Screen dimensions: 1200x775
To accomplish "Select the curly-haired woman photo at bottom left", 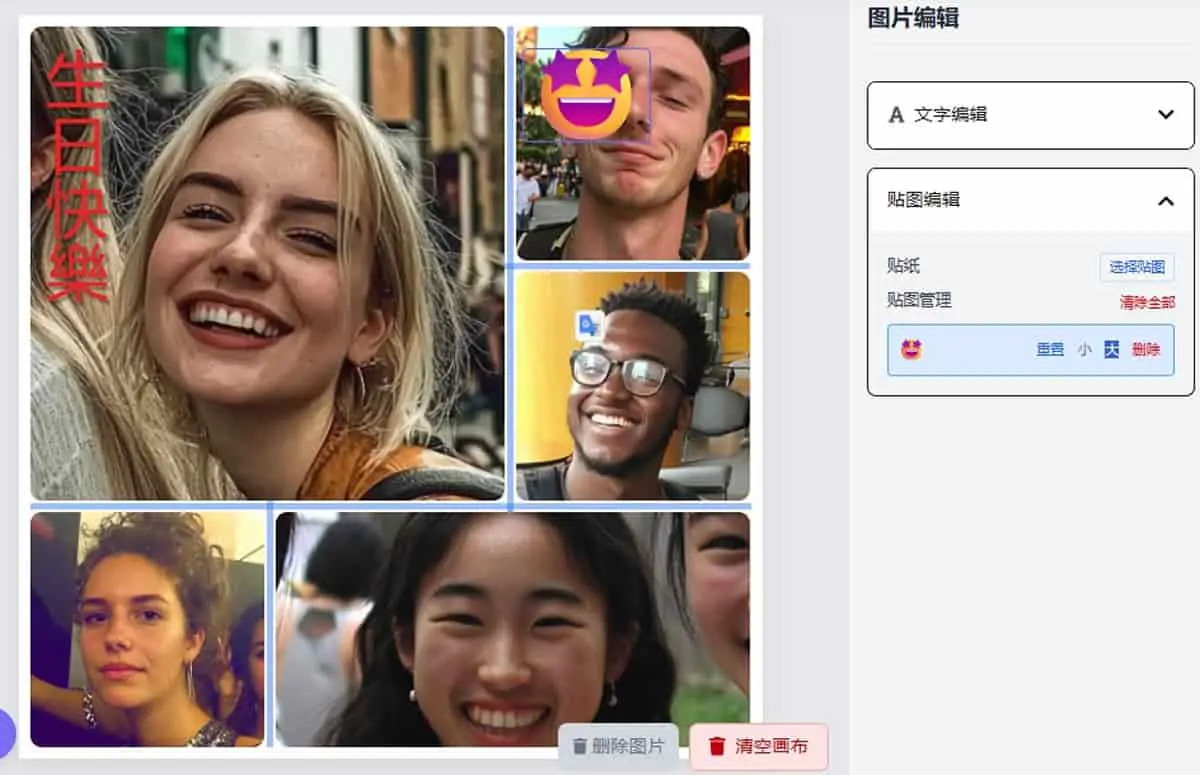I will (x=148, y=629).
